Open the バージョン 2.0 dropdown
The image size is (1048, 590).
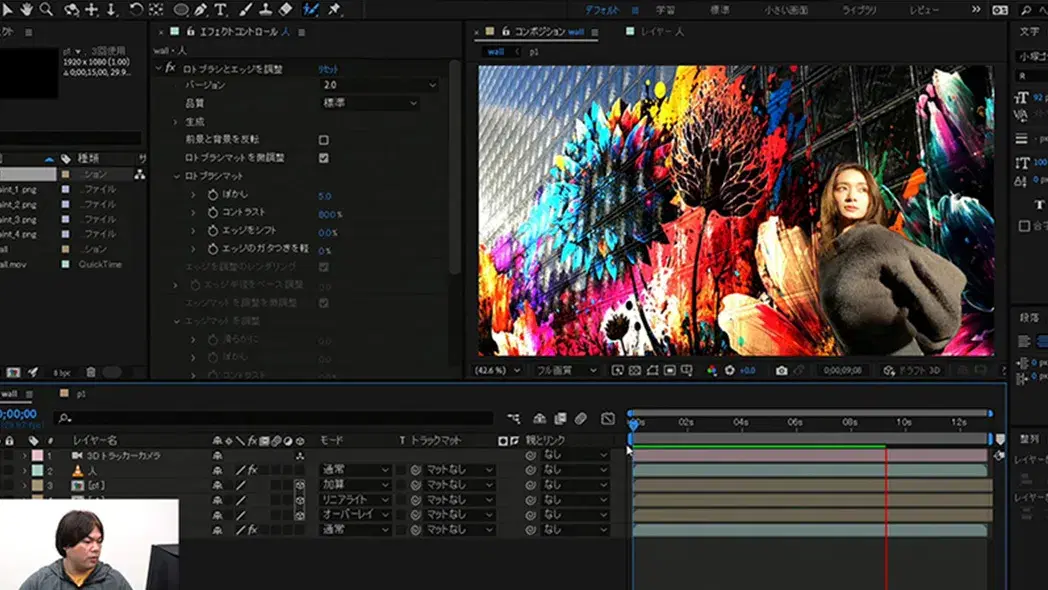pos(379,86)
